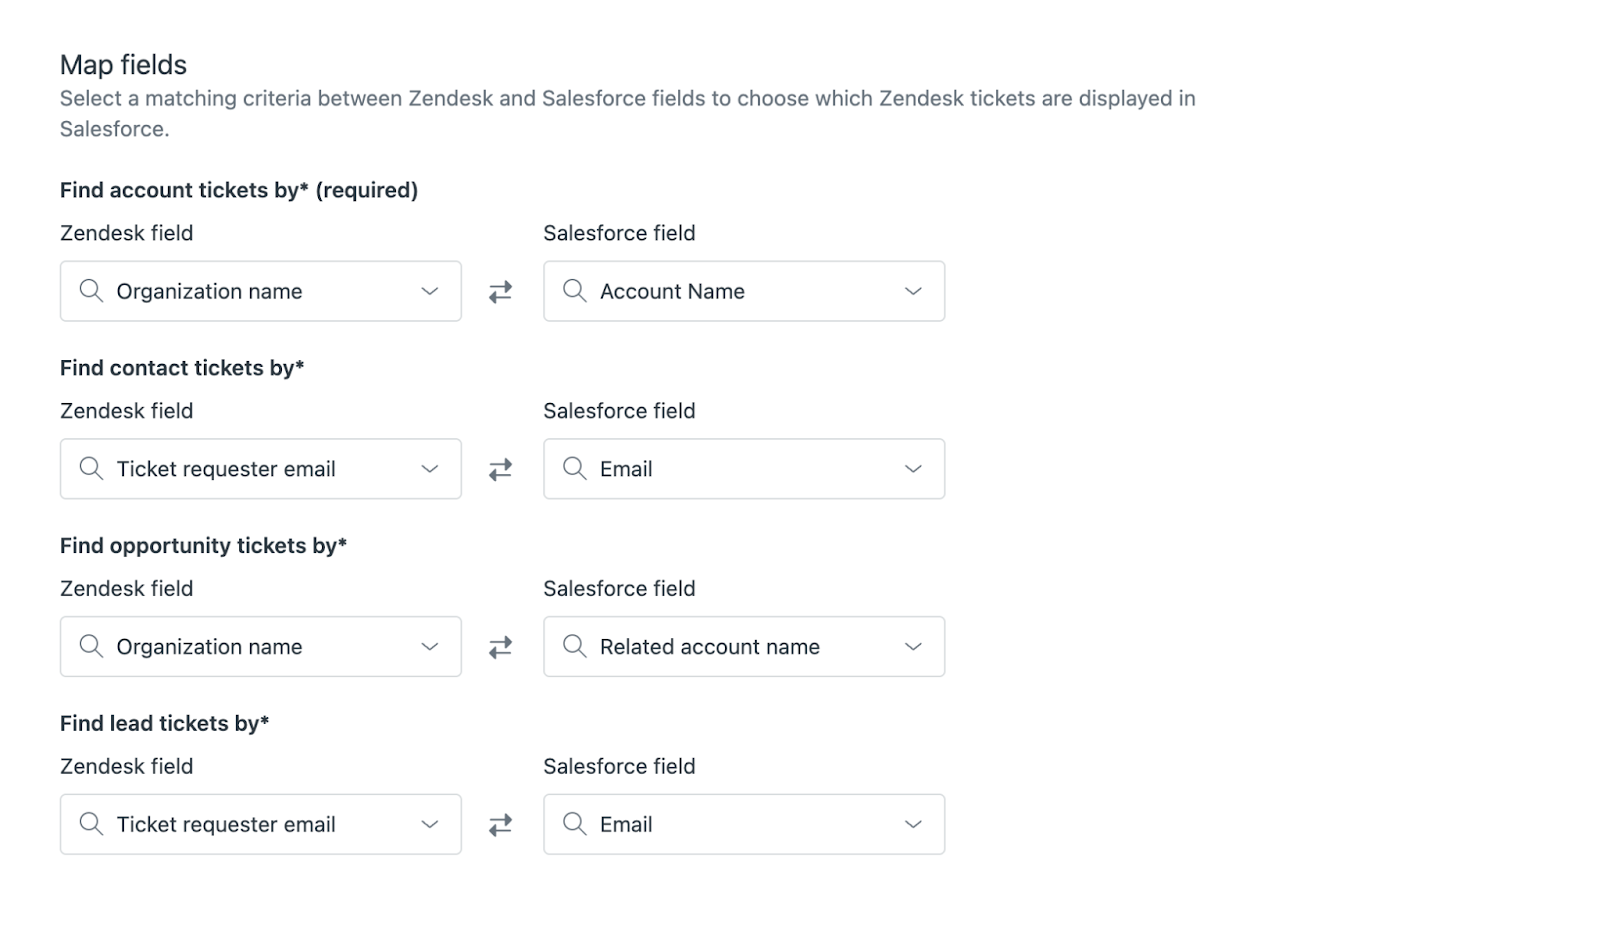Screen dimensions: 1600x938
Task: Expand Related account name dropdown chevron
Action: pos(913,647)
